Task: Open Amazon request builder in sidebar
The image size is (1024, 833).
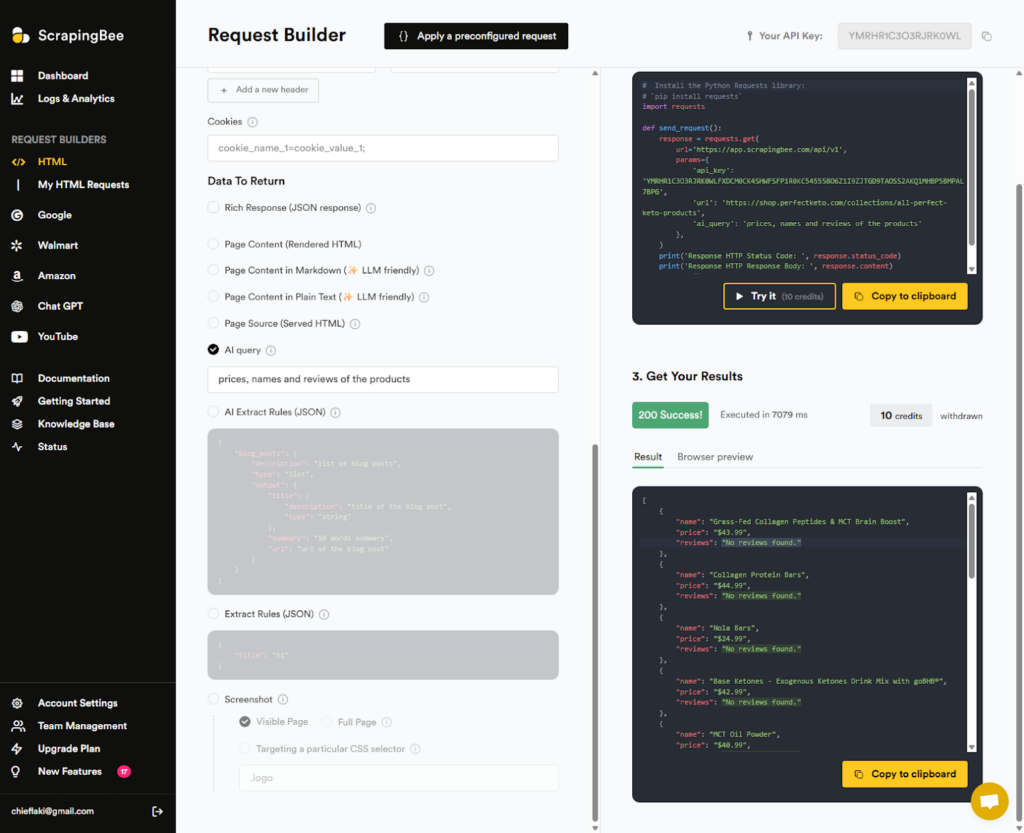Action: click(56, 276)
